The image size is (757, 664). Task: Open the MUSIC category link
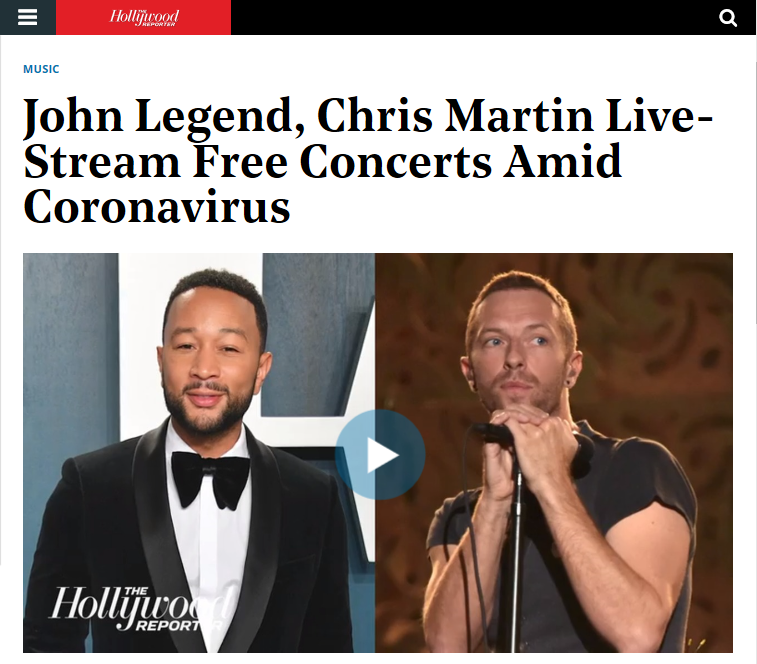pyautogui.click(x=41, y=69)
